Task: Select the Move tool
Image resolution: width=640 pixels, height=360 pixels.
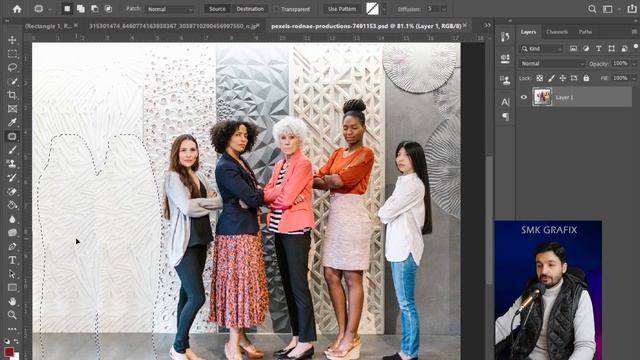Action: point(12,40)
